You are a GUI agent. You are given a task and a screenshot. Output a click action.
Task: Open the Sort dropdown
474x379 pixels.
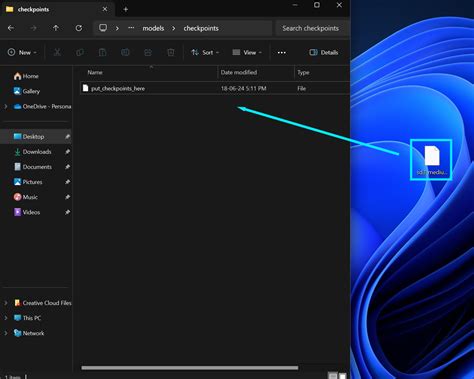click(x=205, y=52)
